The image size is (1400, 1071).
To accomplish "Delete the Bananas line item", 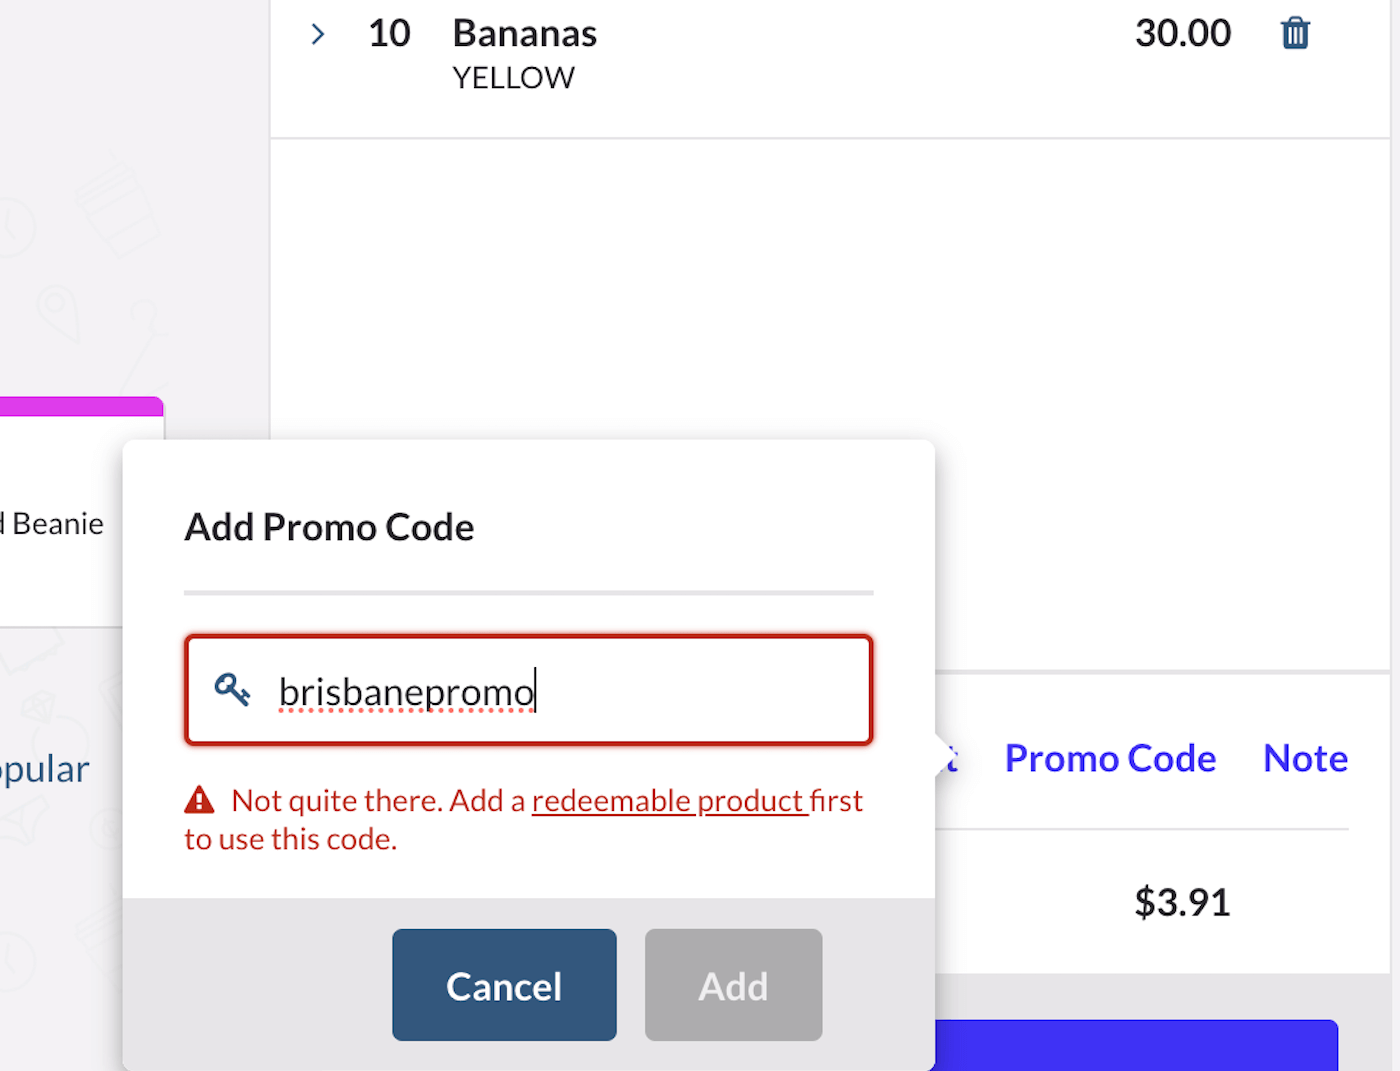I will [1294, 32].
